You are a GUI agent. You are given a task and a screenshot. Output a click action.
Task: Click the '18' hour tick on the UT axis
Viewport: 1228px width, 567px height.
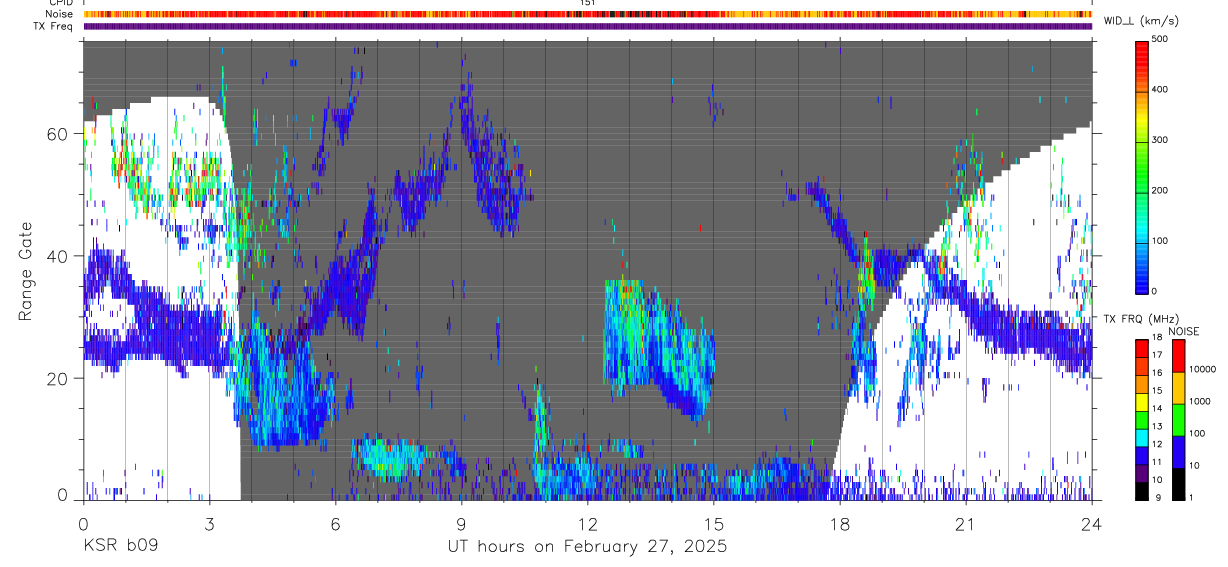click(x=840, y=522)
